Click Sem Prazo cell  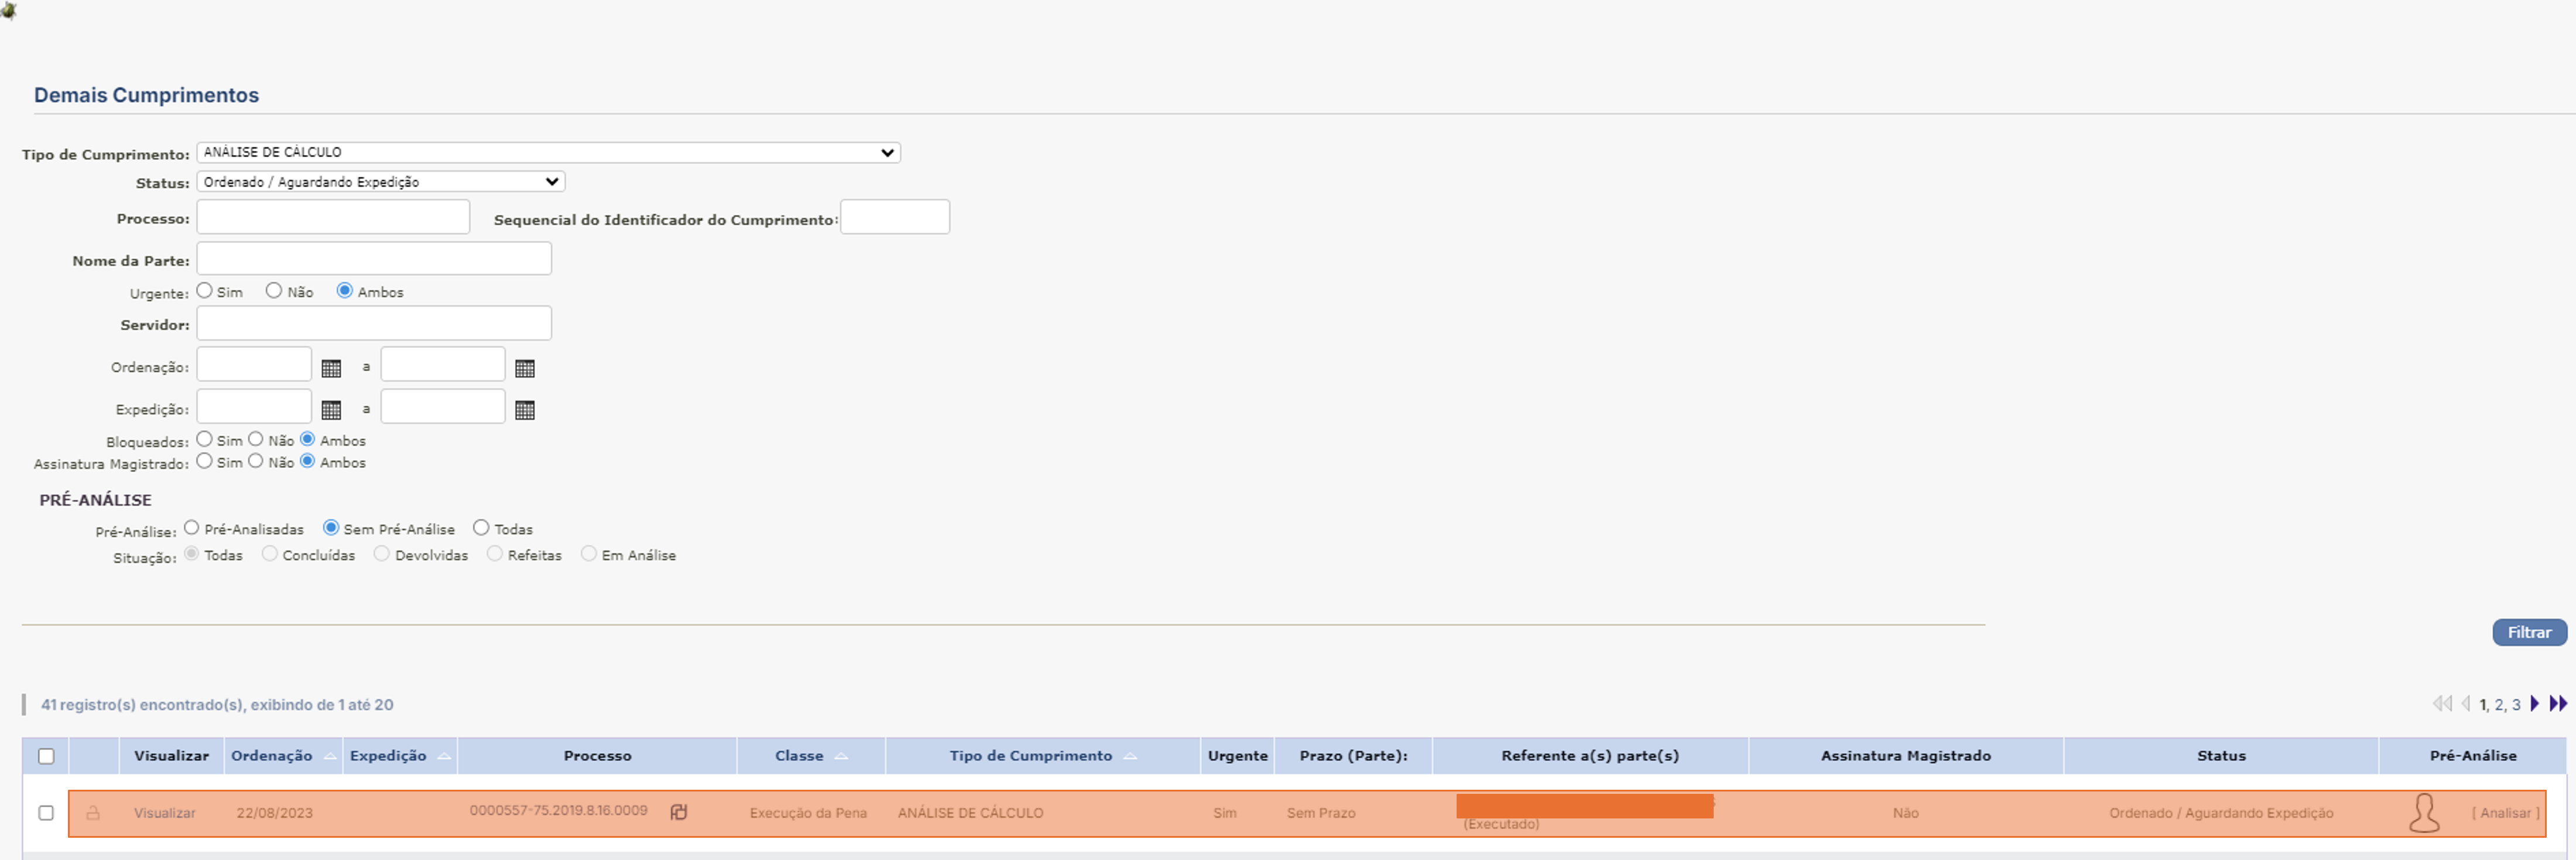[1321, 813]
